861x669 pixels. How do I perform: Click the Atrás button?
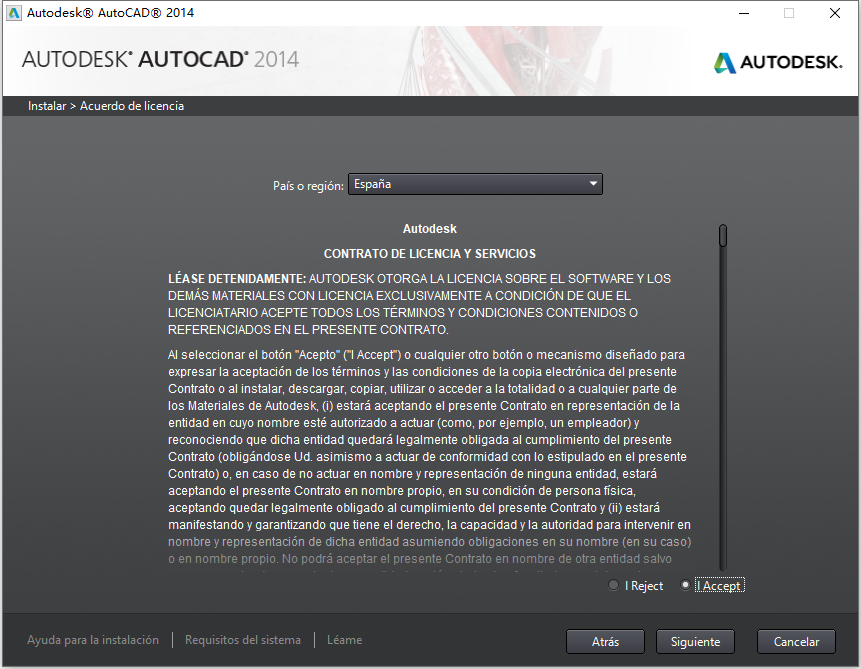click(x=605, y=642)
